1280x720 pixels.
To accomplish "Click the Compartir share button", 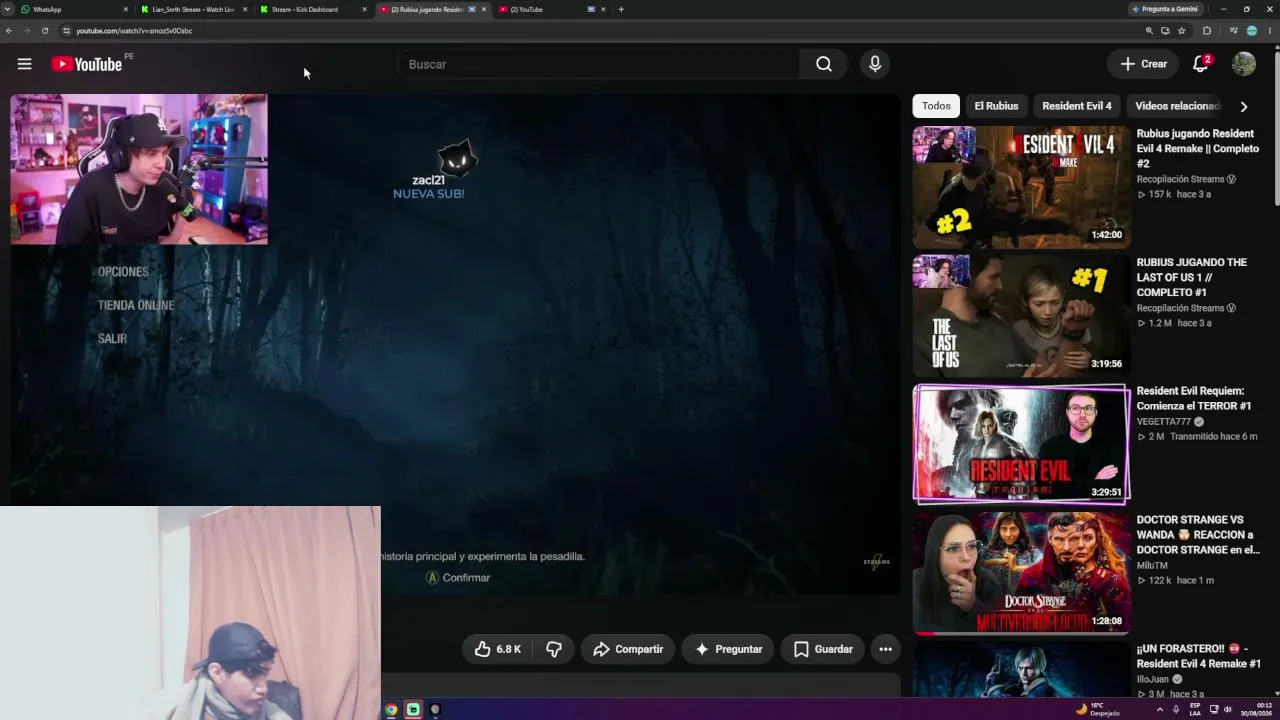I will click(x=628, y=649).
